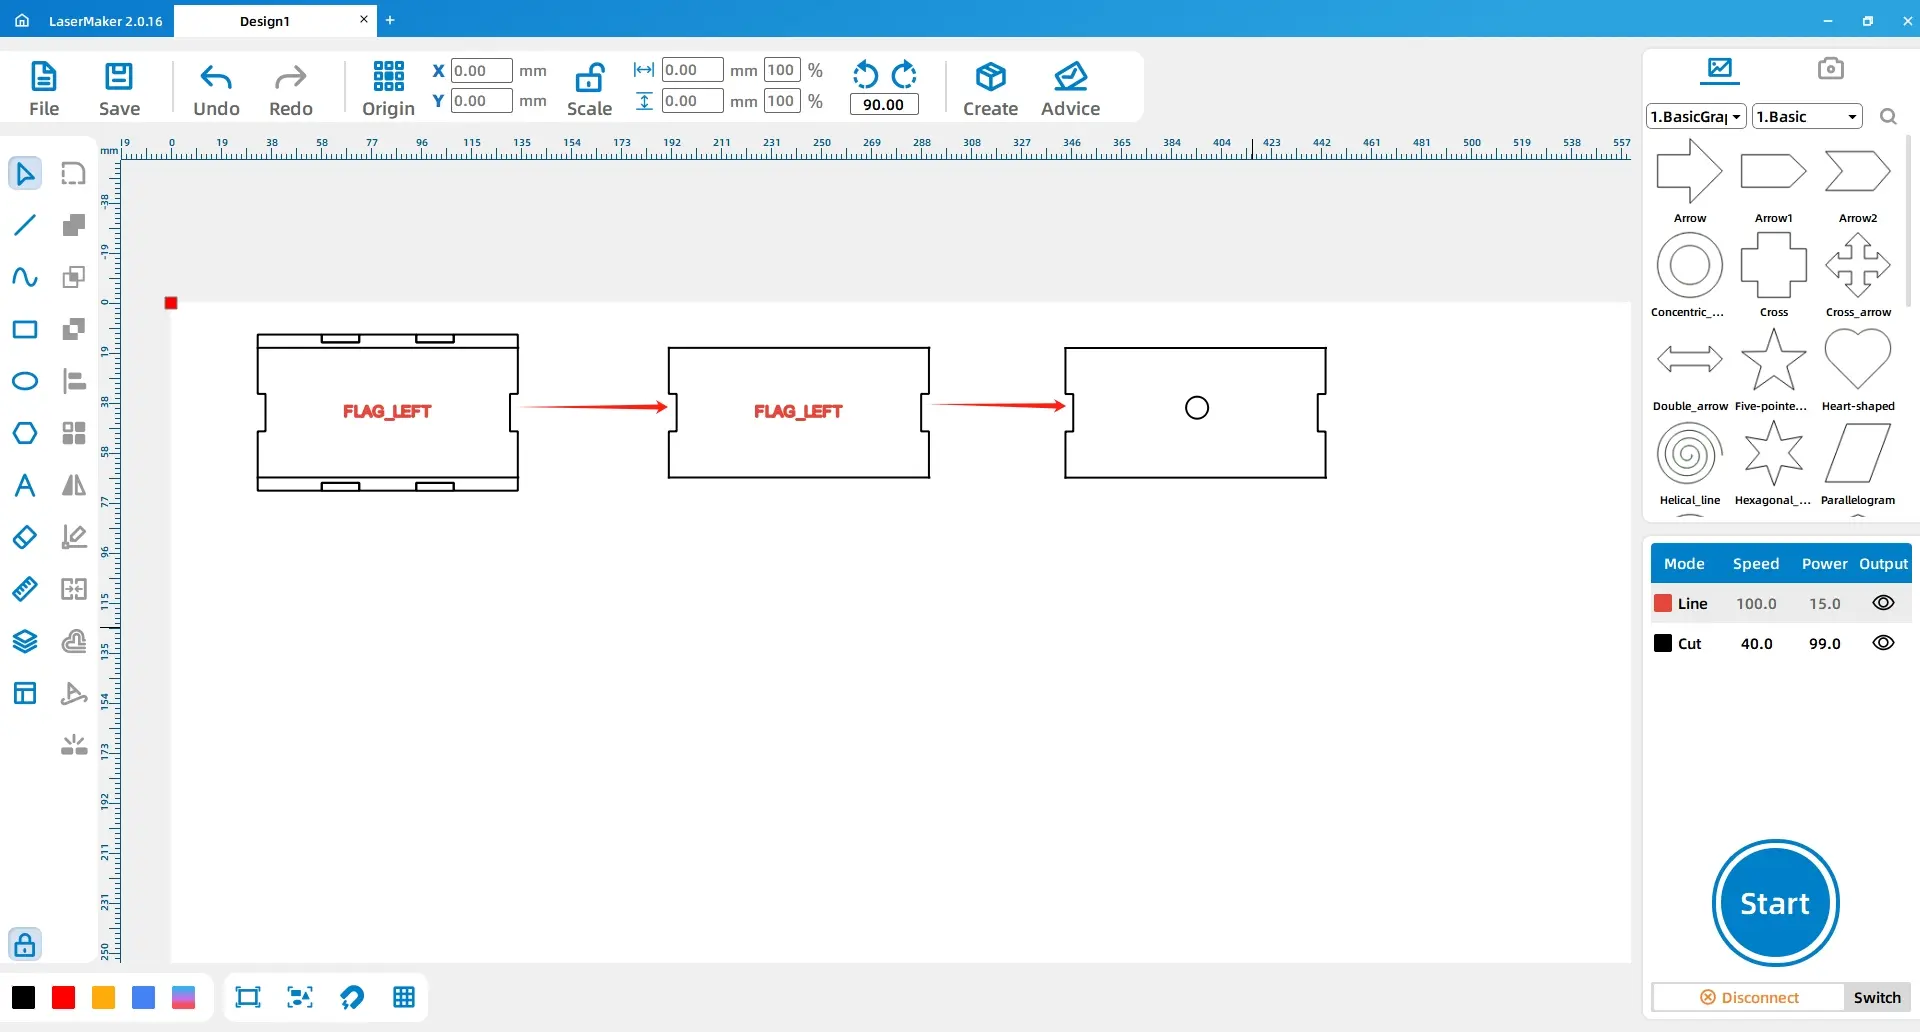Fit the canvas to the window
This screenshot has height=1032, width=1920.
[x=247, y=997]
